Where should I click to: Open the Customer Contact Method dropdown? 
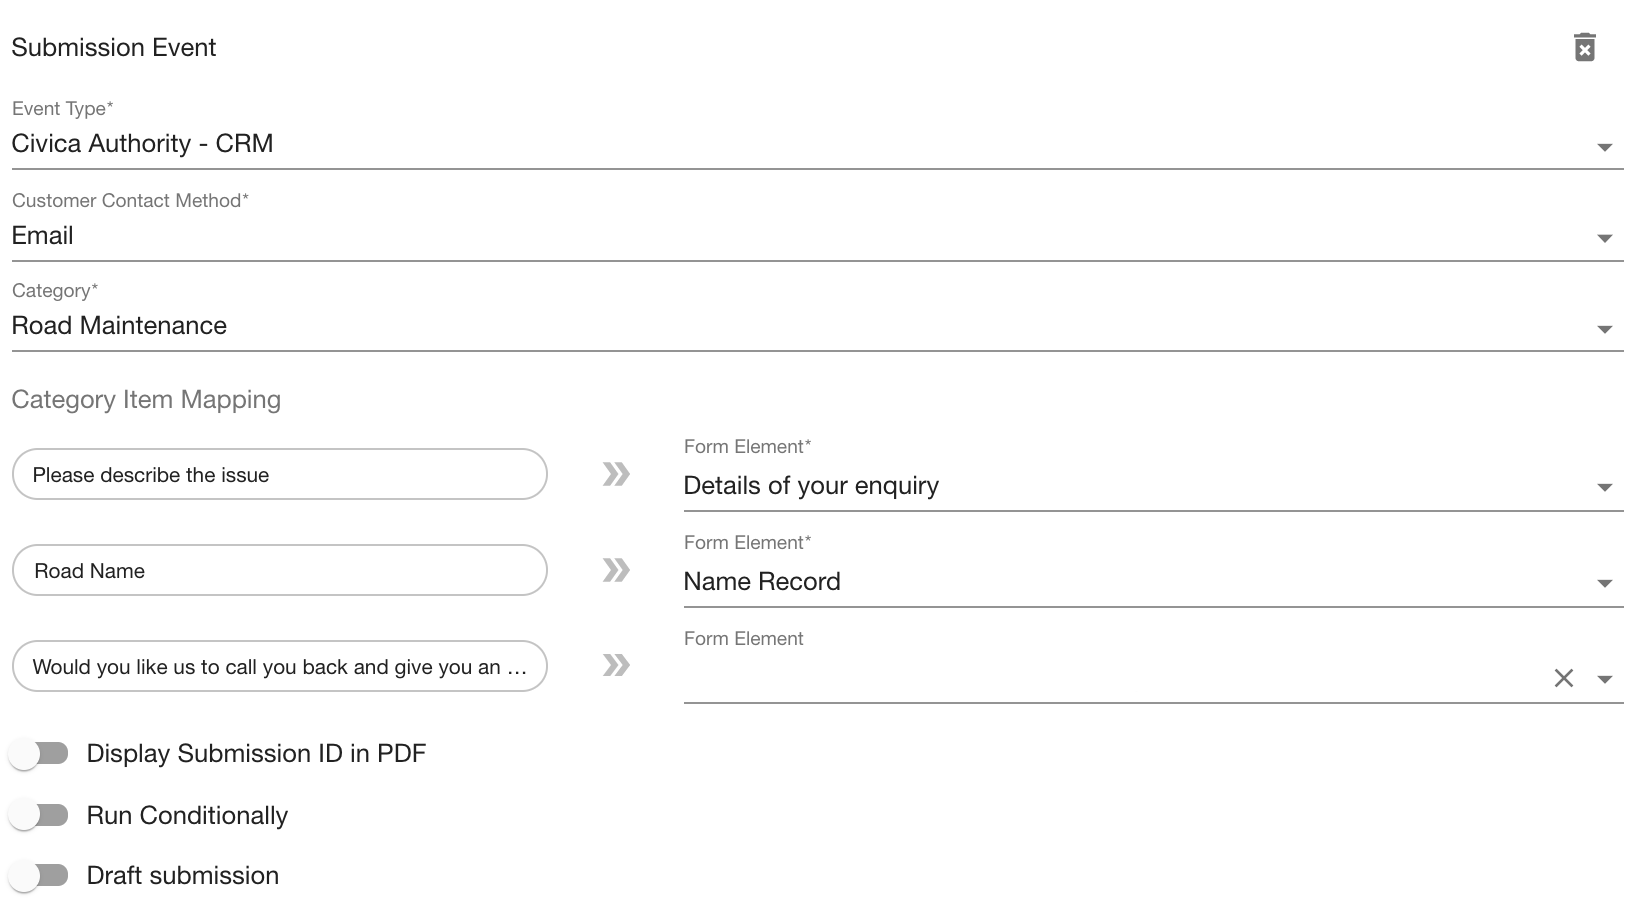pyautogui.click(x=1604, y=238)
